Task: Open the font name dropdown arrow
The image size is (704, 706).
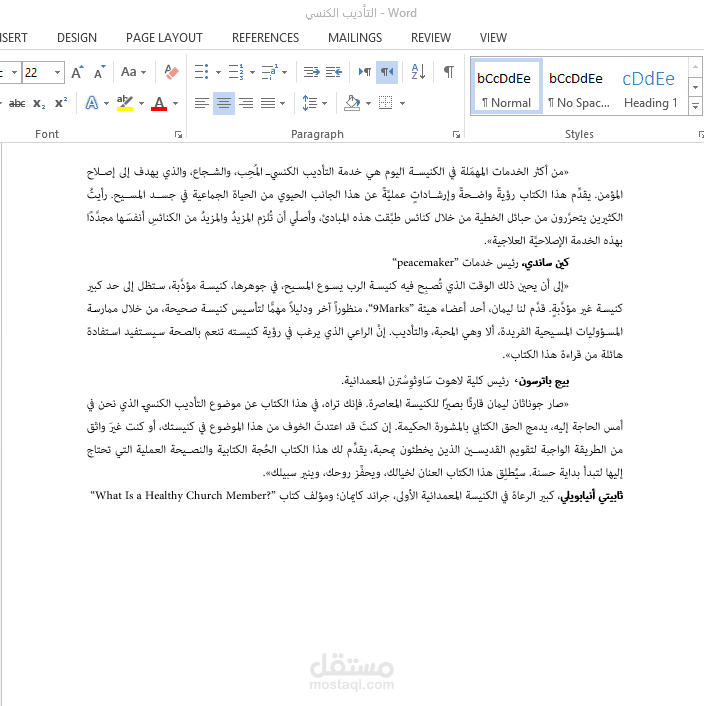Action: [x=14, y=72]
